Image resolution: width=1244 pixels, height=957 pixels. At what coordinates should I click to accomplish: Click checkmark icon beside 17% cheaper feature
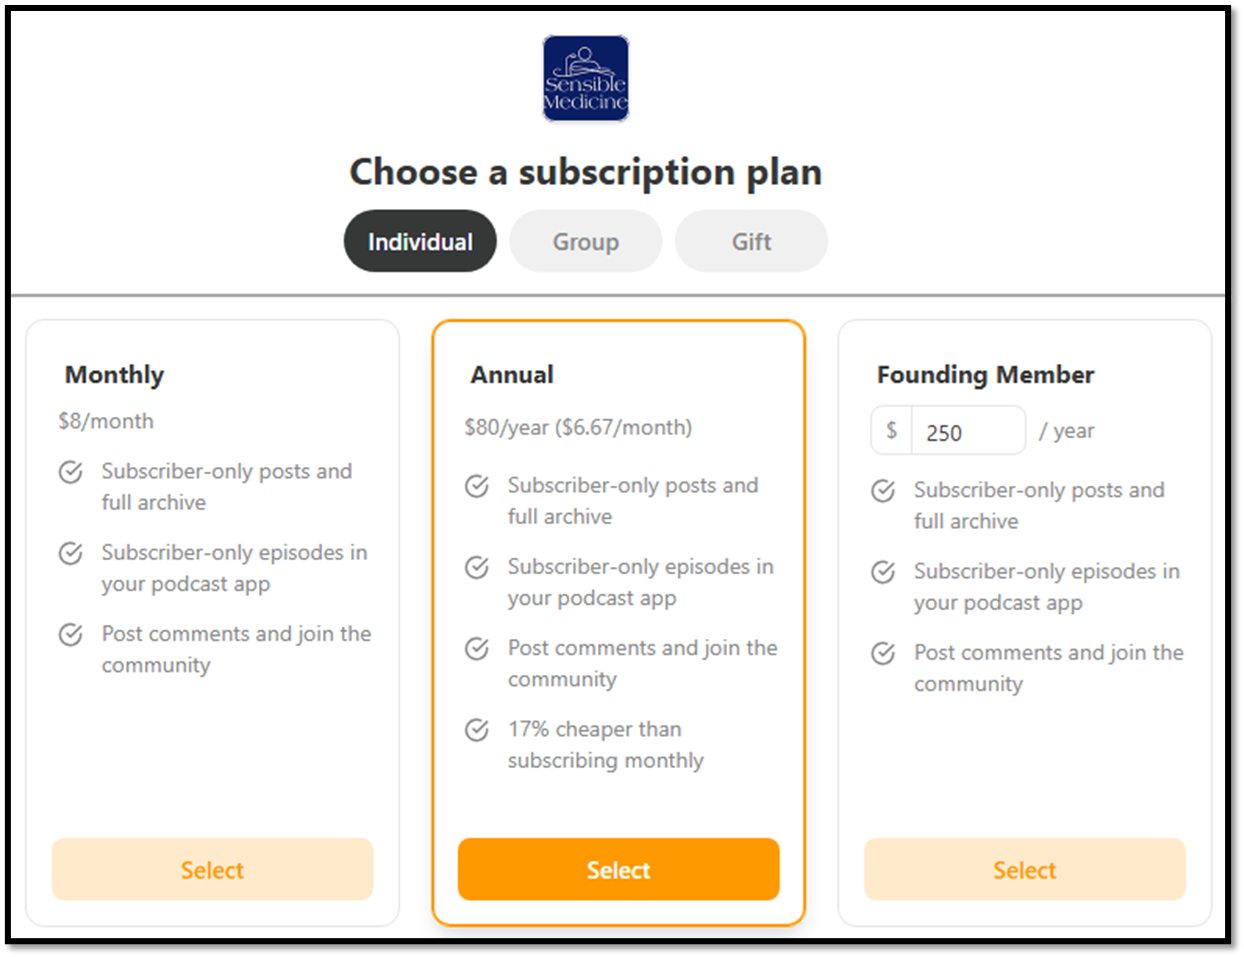[x=477, y=730]
